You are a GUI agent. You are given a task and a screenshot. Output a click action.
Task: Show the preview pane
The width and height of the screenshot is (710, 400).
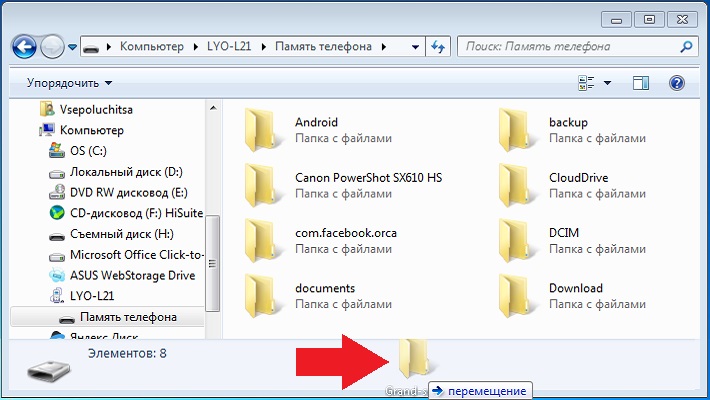[x=641, y=83]
